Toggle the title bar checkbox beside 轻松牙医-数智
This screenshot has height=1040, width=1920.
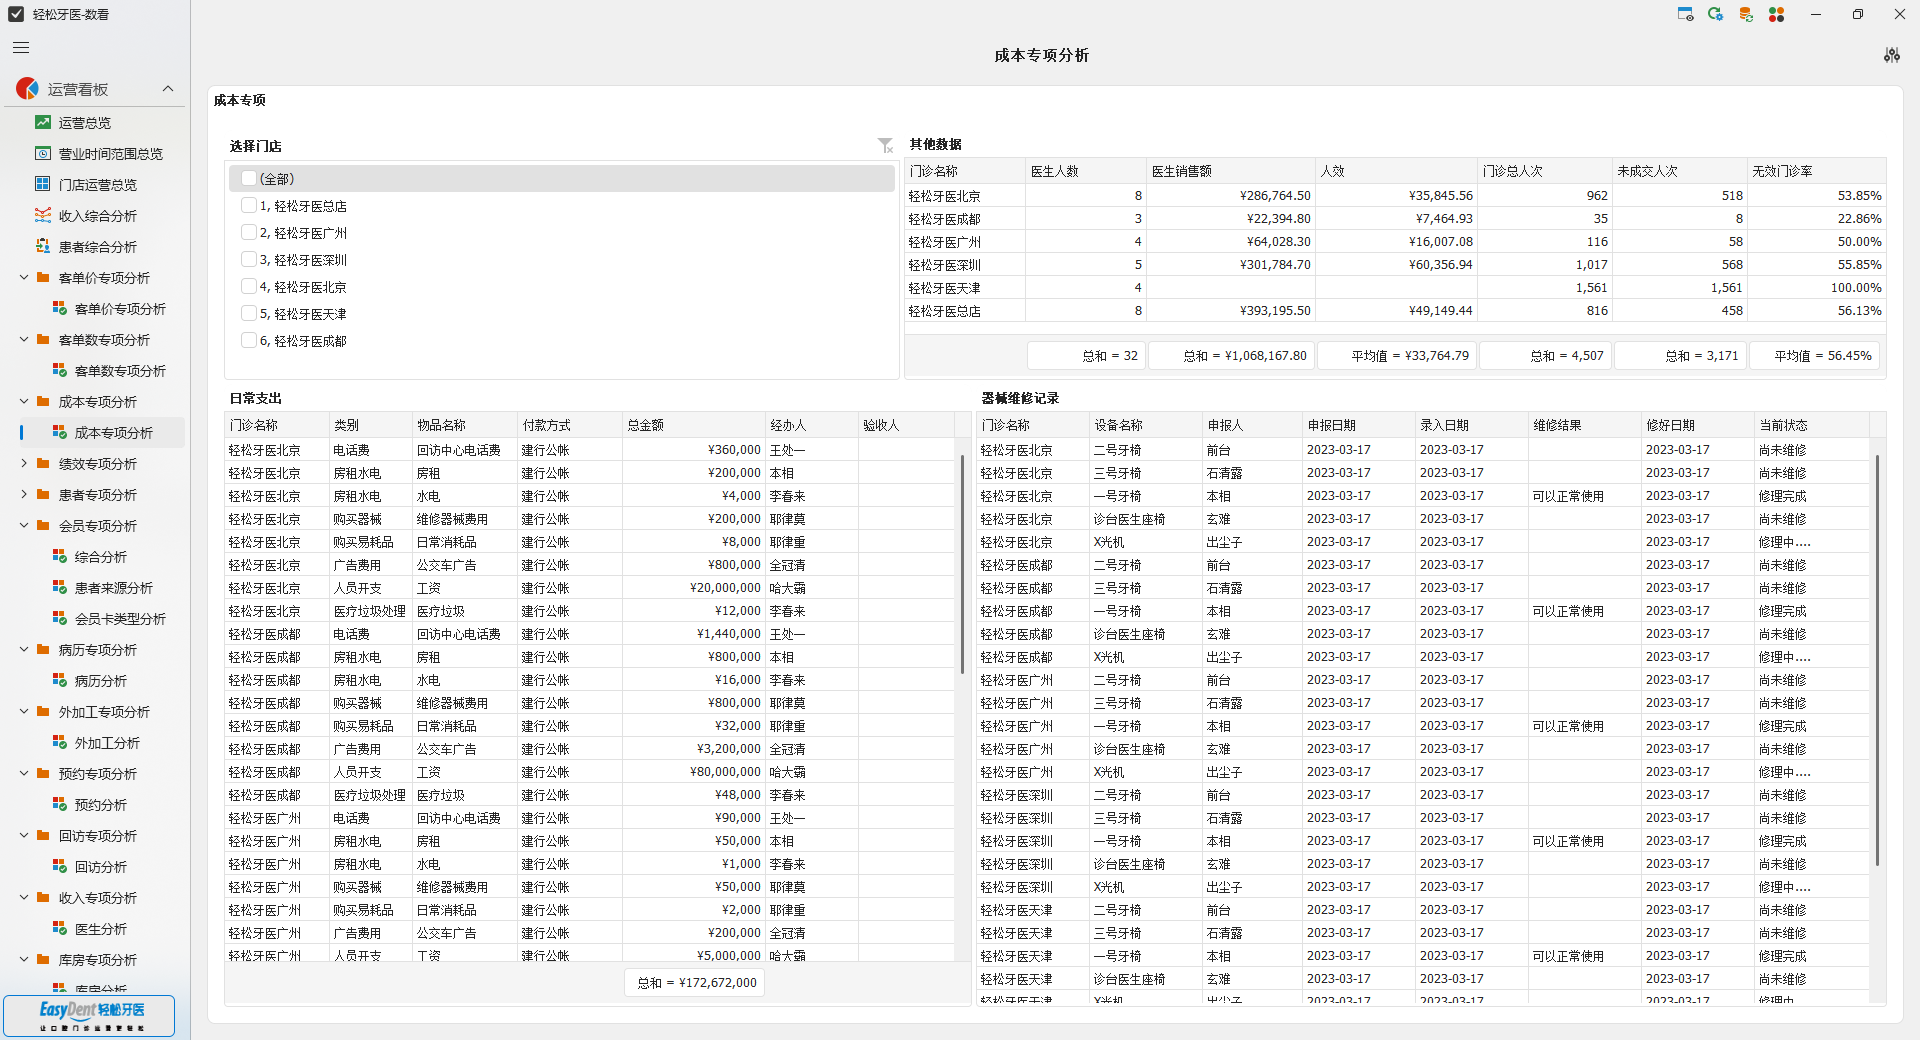tap(16, 14)
